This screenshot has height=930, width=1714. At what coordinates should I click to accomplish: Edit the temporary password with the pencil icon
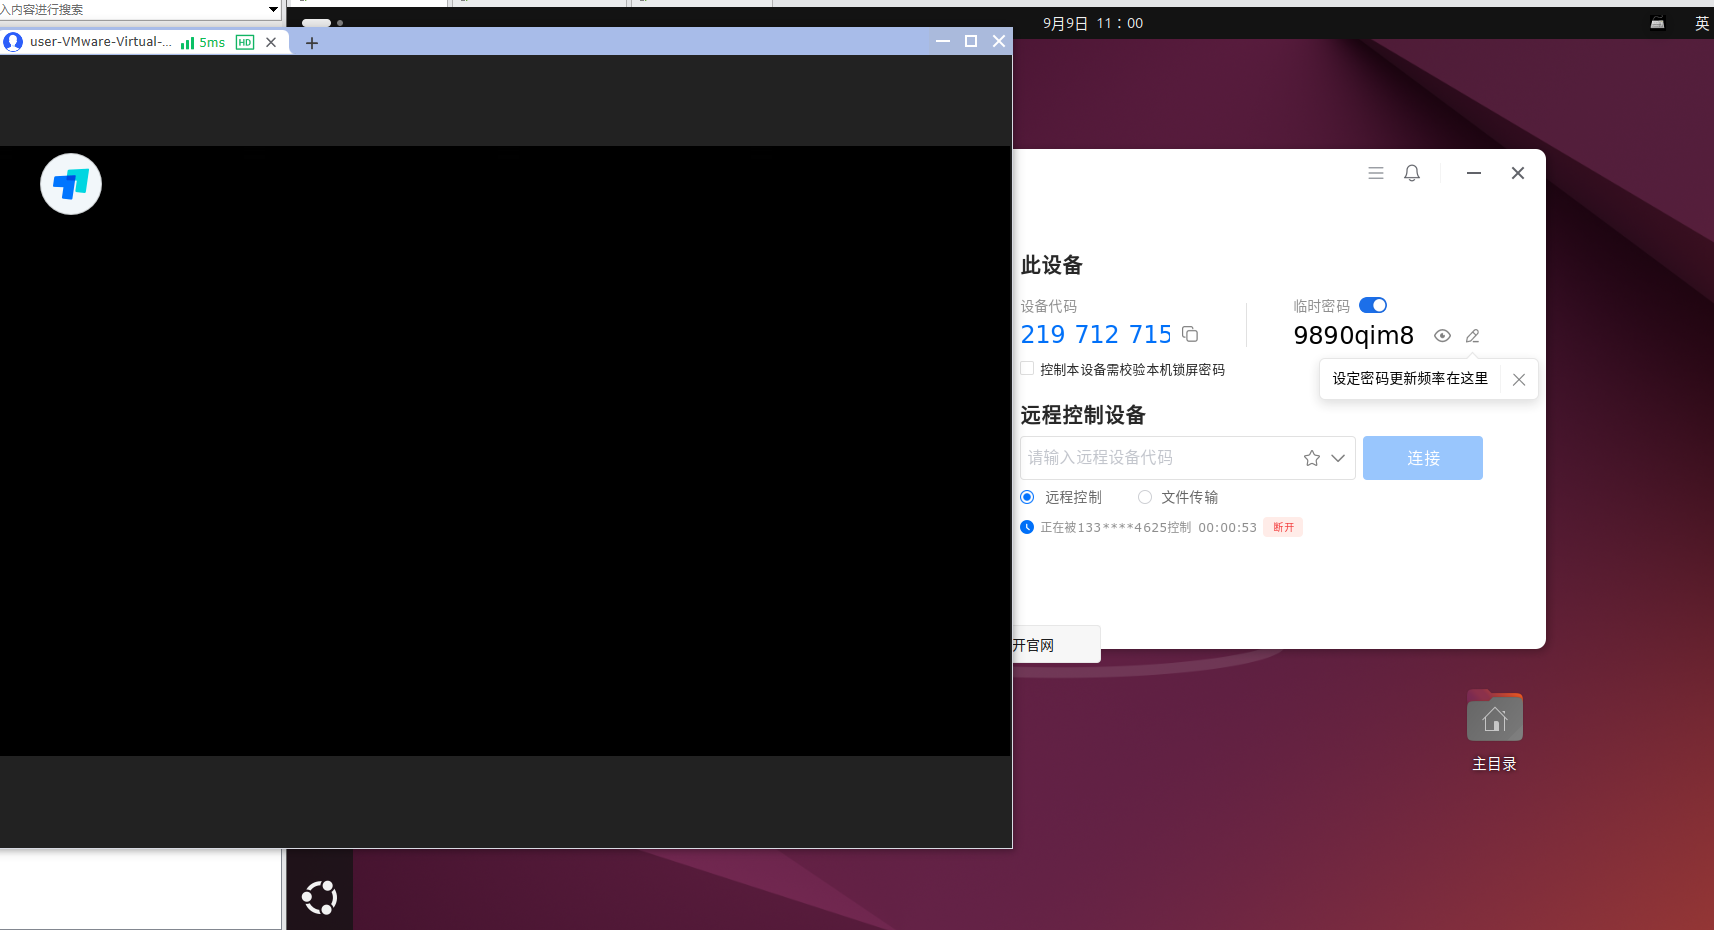[x=1471, y=336]
